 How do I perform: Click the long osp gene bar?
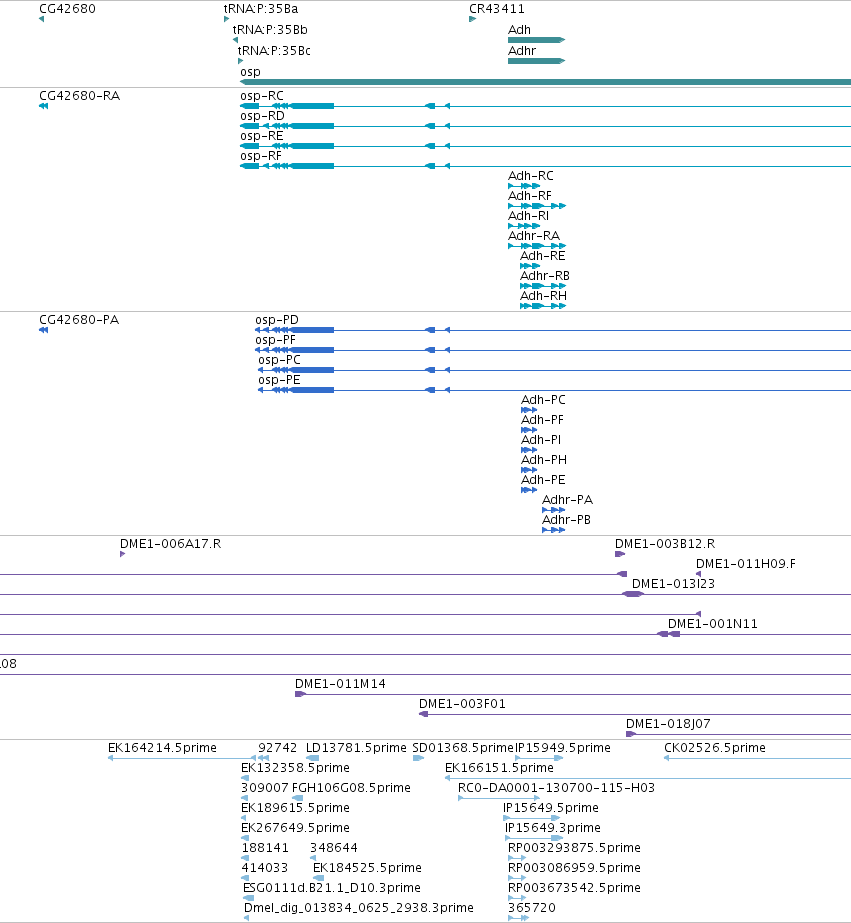tap(546, 82)
